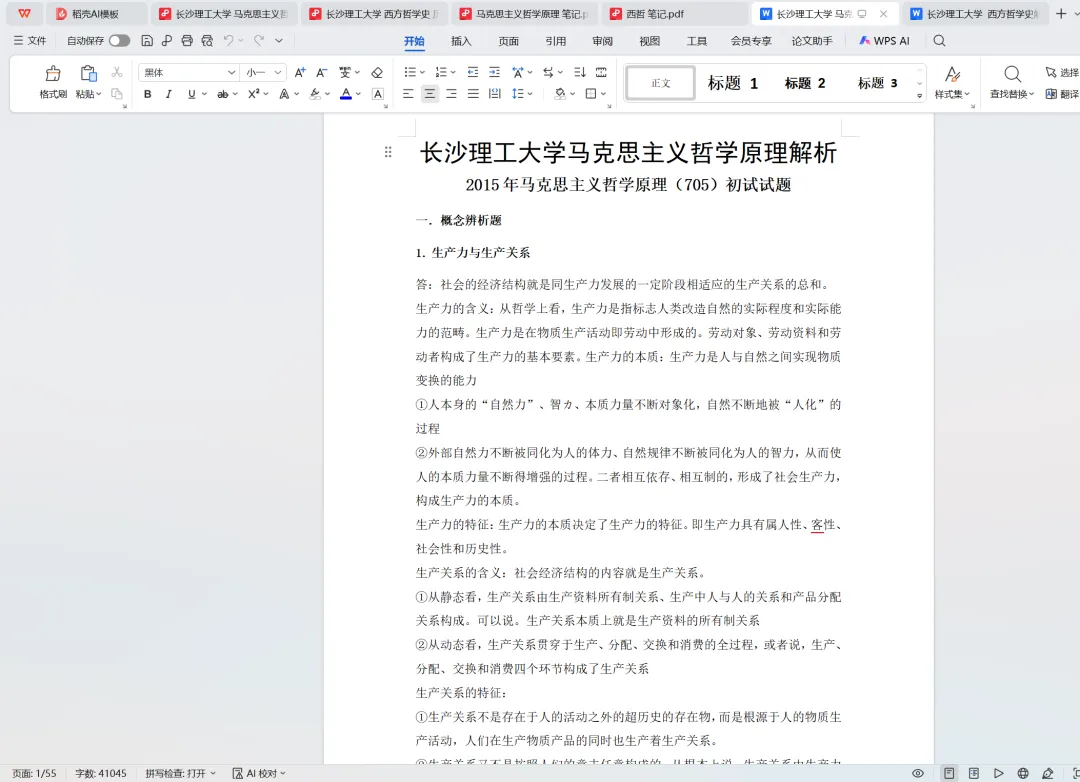
Task: Click the WPS AI button
Action: pos(884,41)
